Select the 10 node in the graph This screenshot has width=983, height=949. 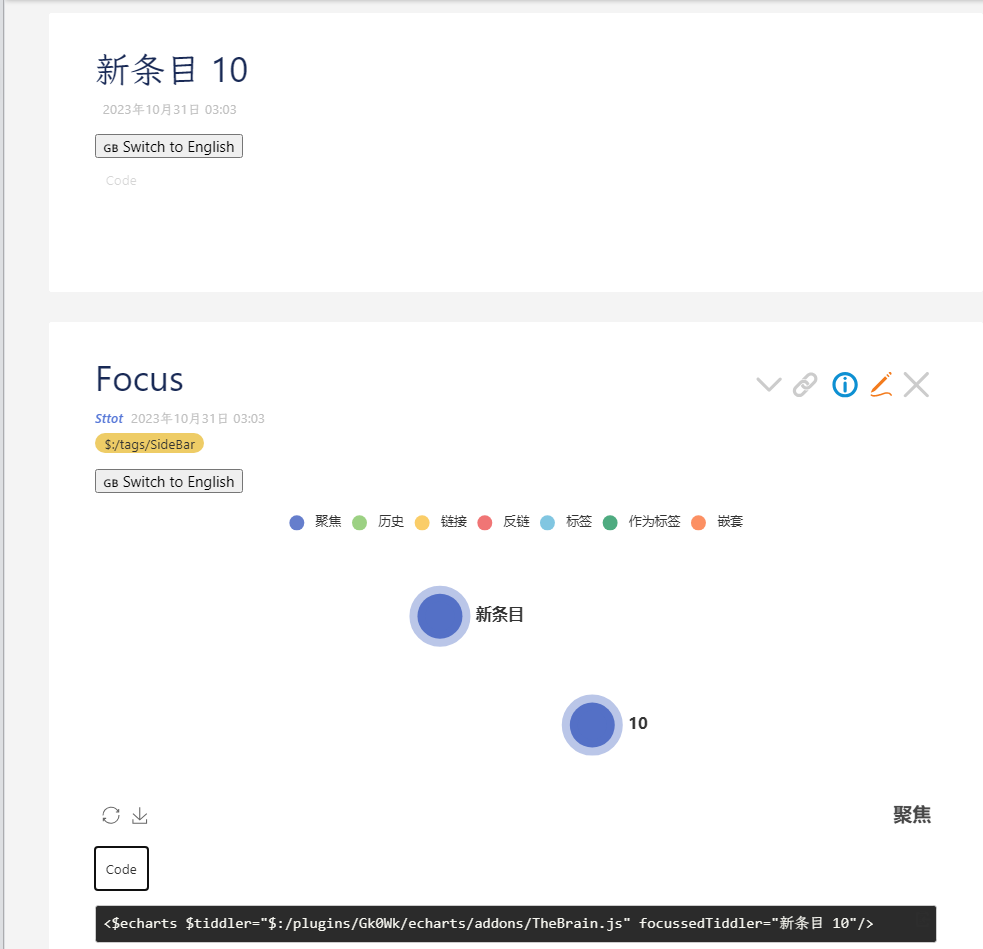pos(592,724)
